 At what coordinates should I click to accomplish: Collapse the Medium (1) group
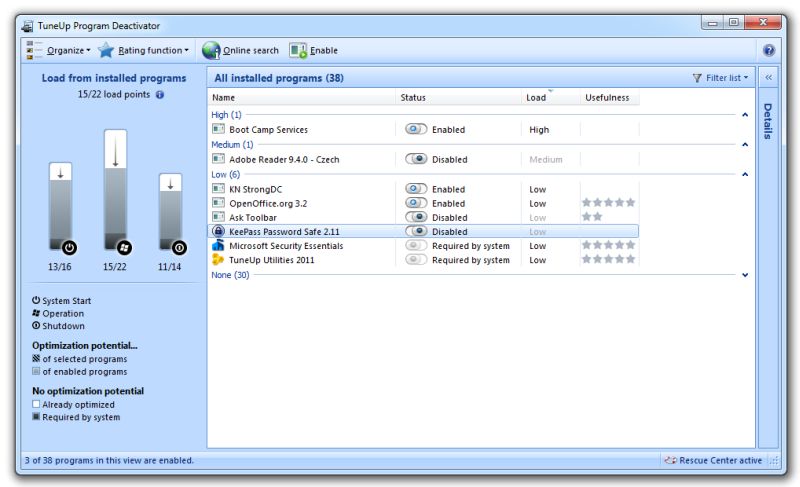tap(745, 144)
